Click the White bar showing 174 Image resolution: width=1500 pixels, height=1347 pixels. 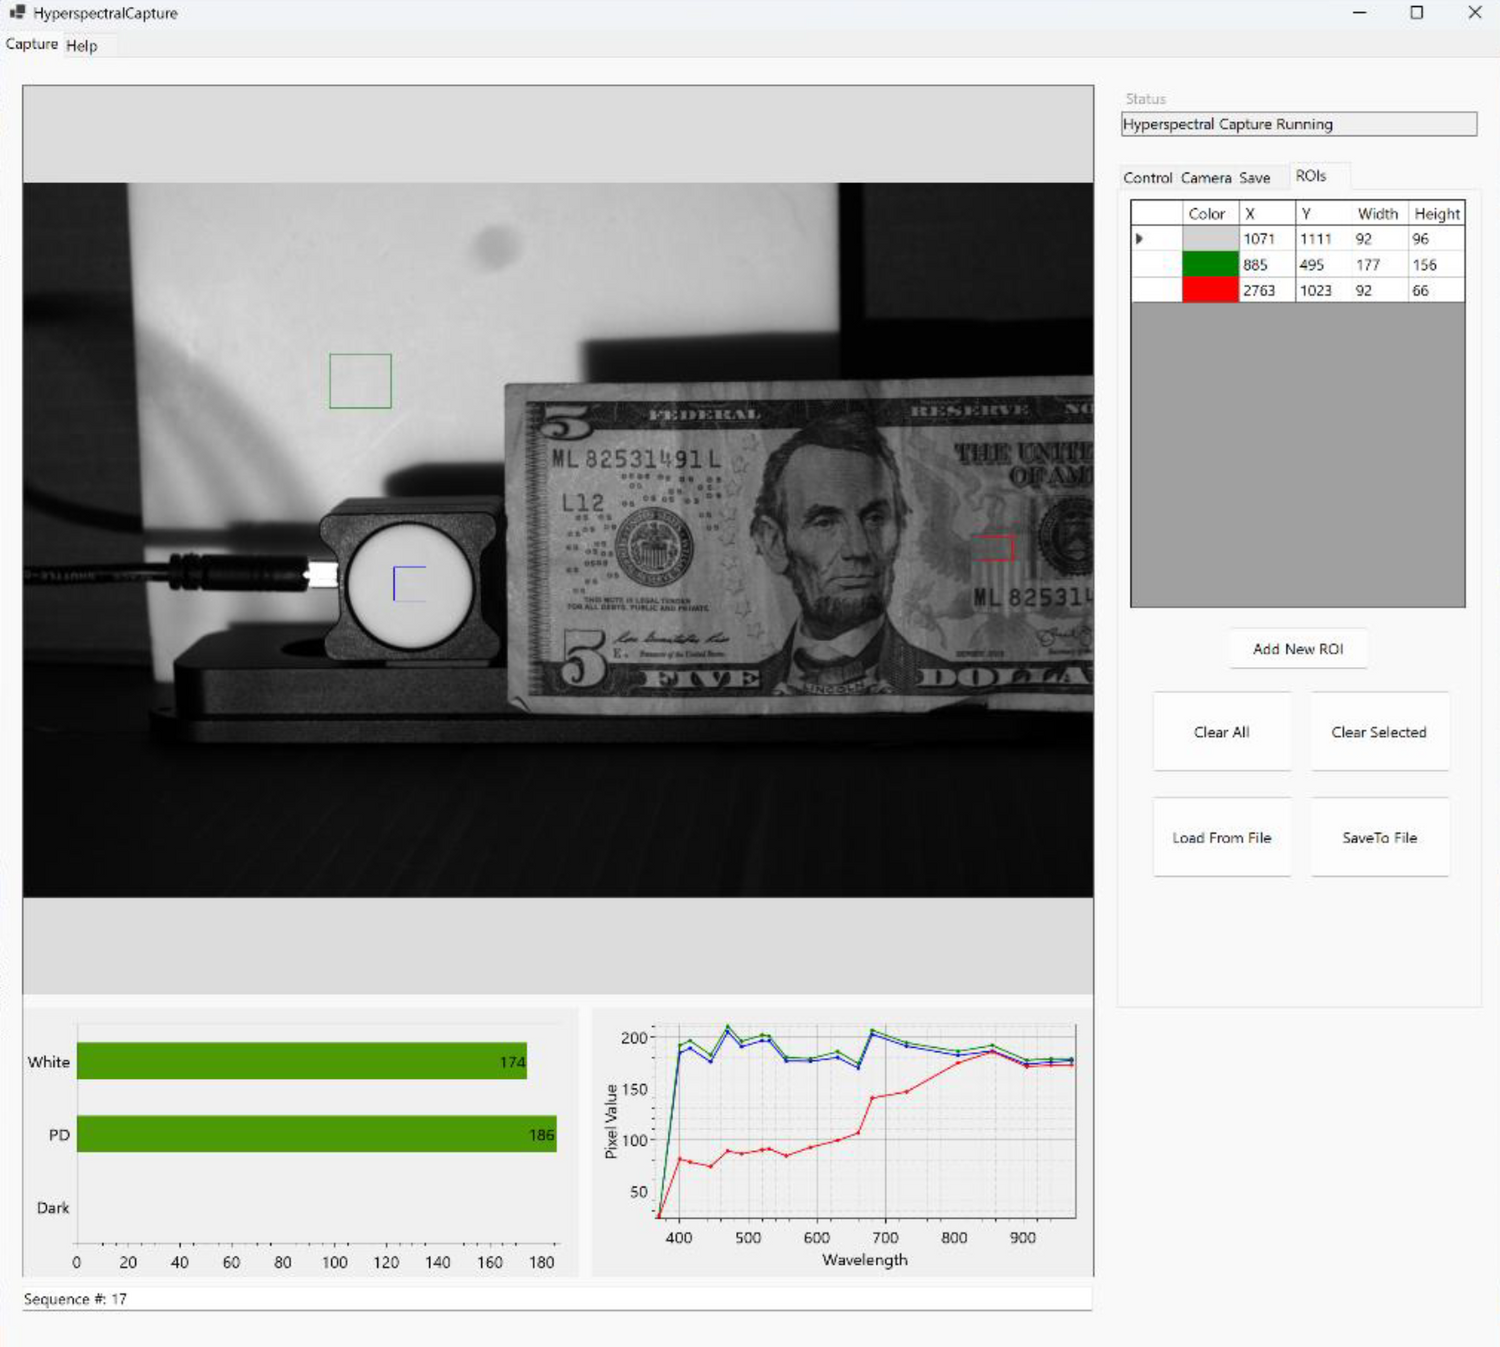[x=302, y=1061]
